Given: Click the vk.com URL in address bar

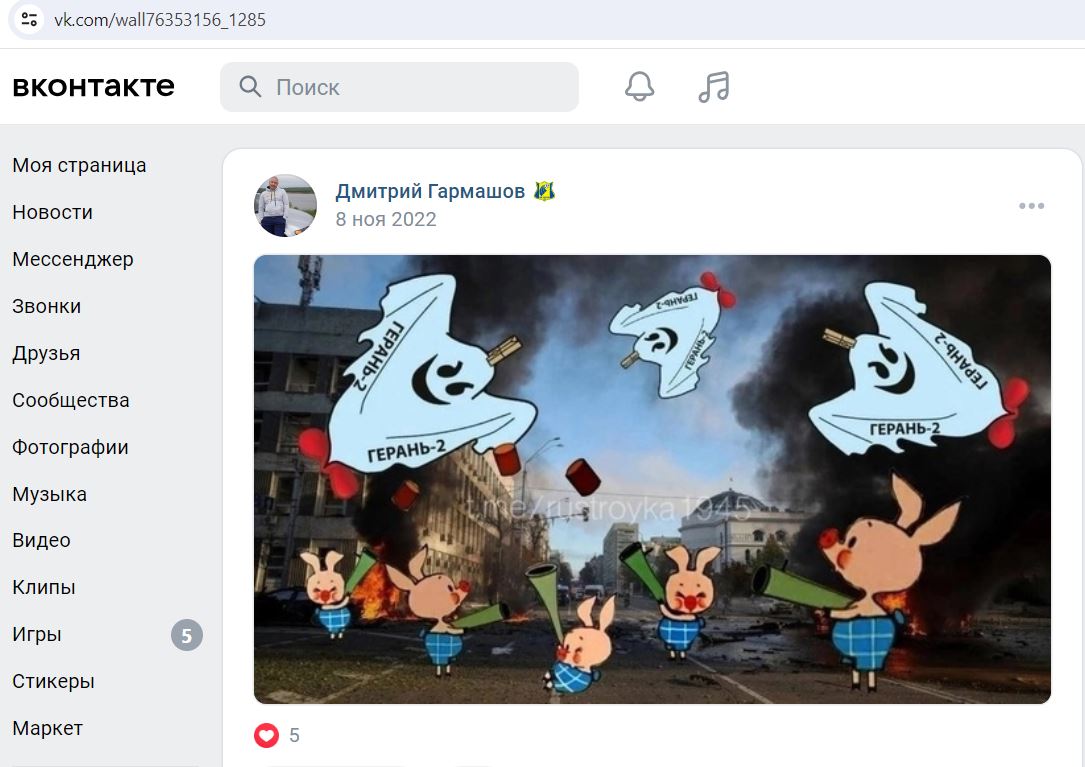Looking at the screenshot, I should point(160,19).
